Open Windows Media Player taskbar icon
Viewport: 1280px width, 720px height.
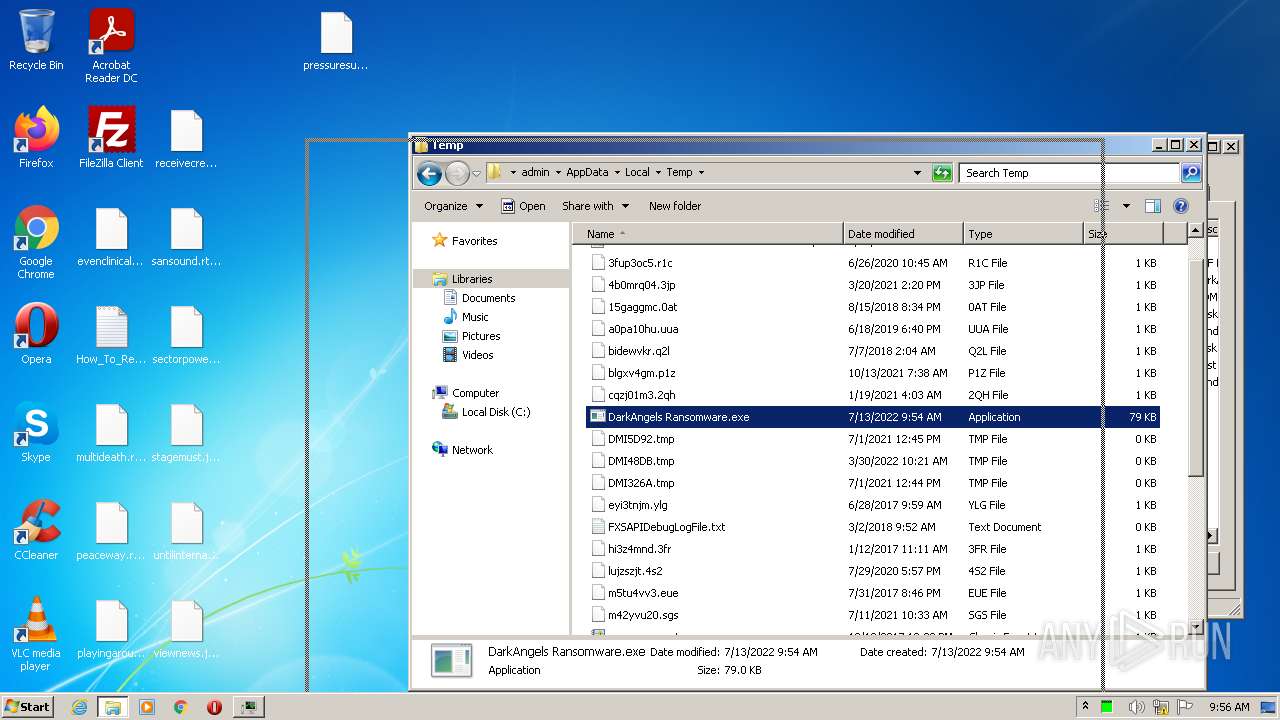pyautogui.click(x=147, y=707)
